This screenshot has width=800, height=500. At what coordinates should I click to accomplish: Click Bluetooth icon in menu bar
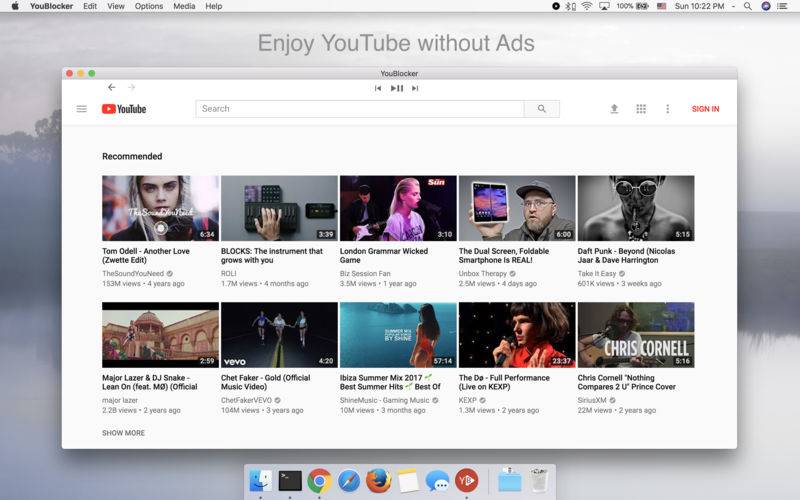570,6
